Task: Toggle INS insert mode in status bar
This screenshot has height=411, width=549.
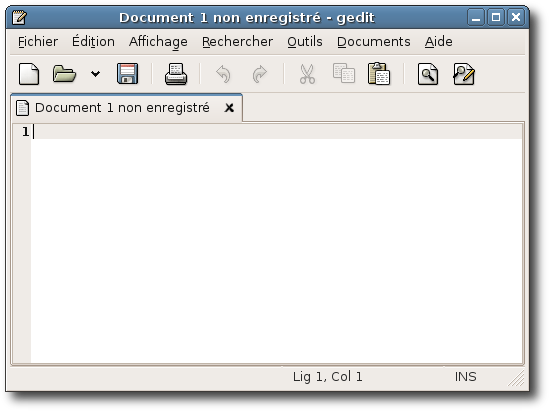Action: (x=465, y=377)
